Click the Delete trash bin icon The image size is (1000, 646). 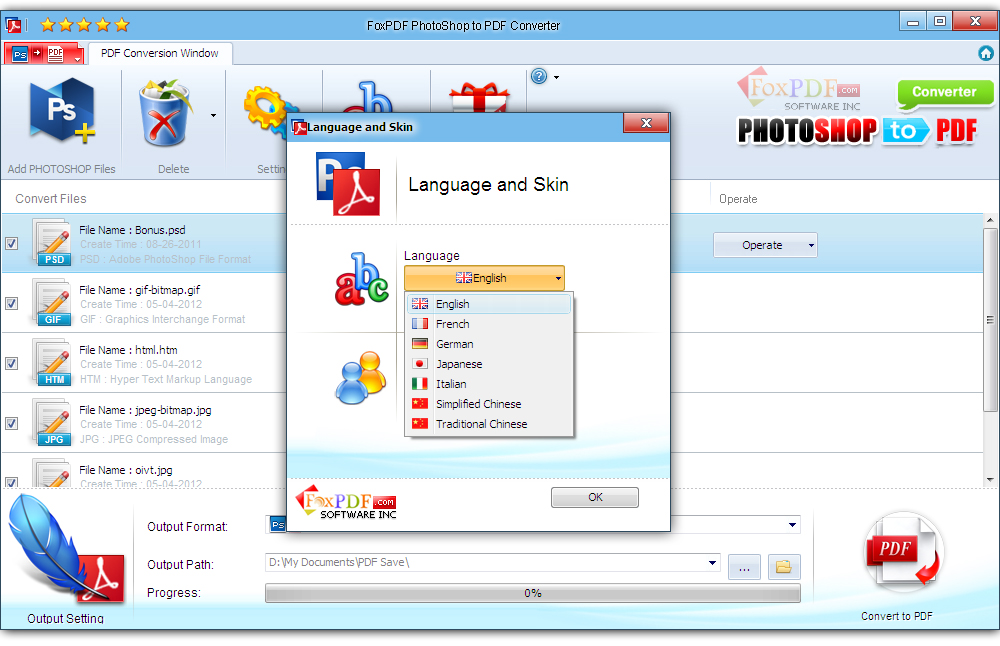pyautogui.click(x=165, y=113)
